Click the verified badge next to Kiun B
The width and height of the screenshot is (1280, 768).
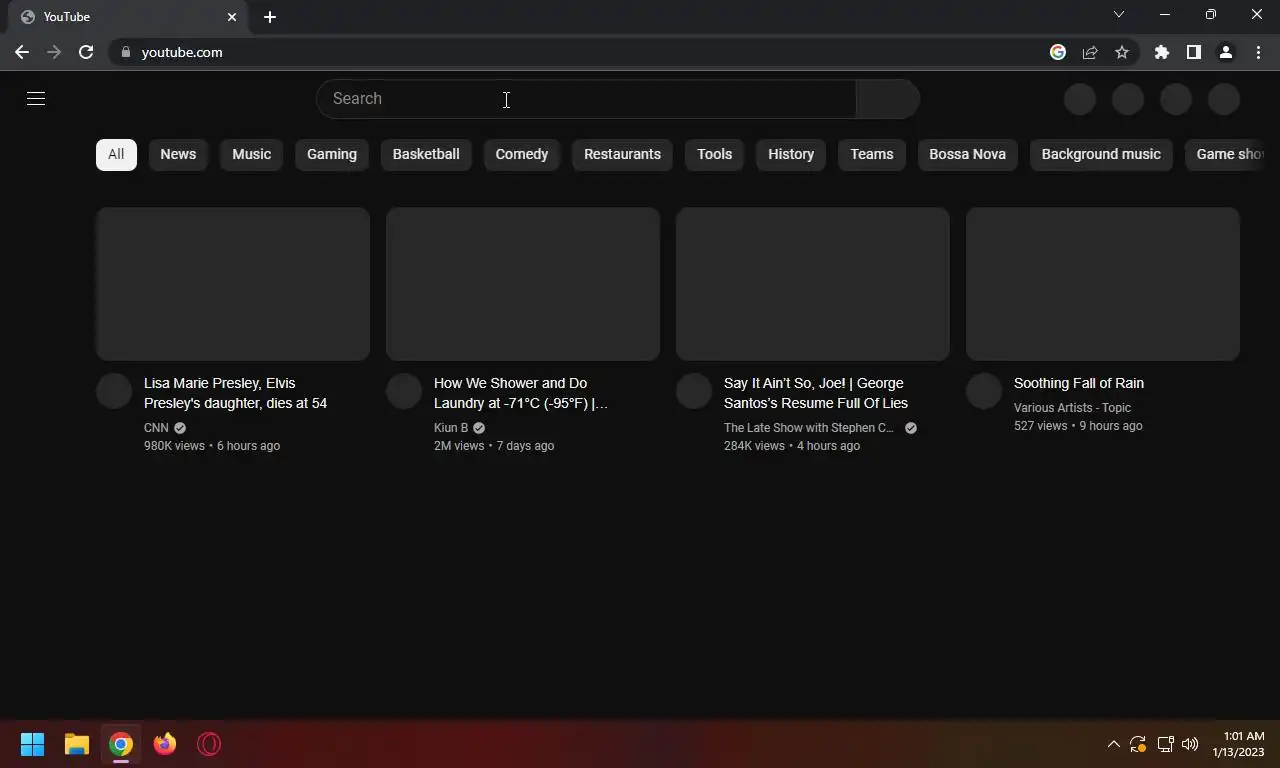click(x=479, y=428)
